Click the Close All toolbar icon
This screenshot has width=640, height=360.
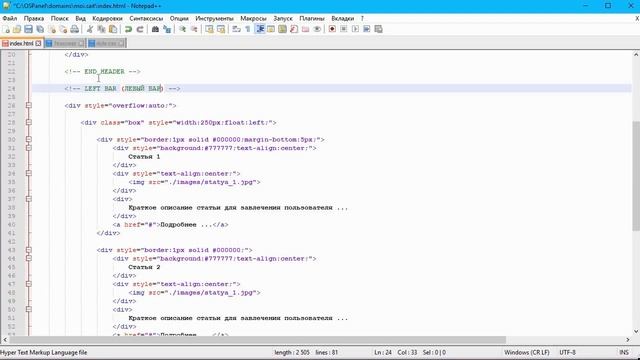pyautogui.click(x=63, y=29)
